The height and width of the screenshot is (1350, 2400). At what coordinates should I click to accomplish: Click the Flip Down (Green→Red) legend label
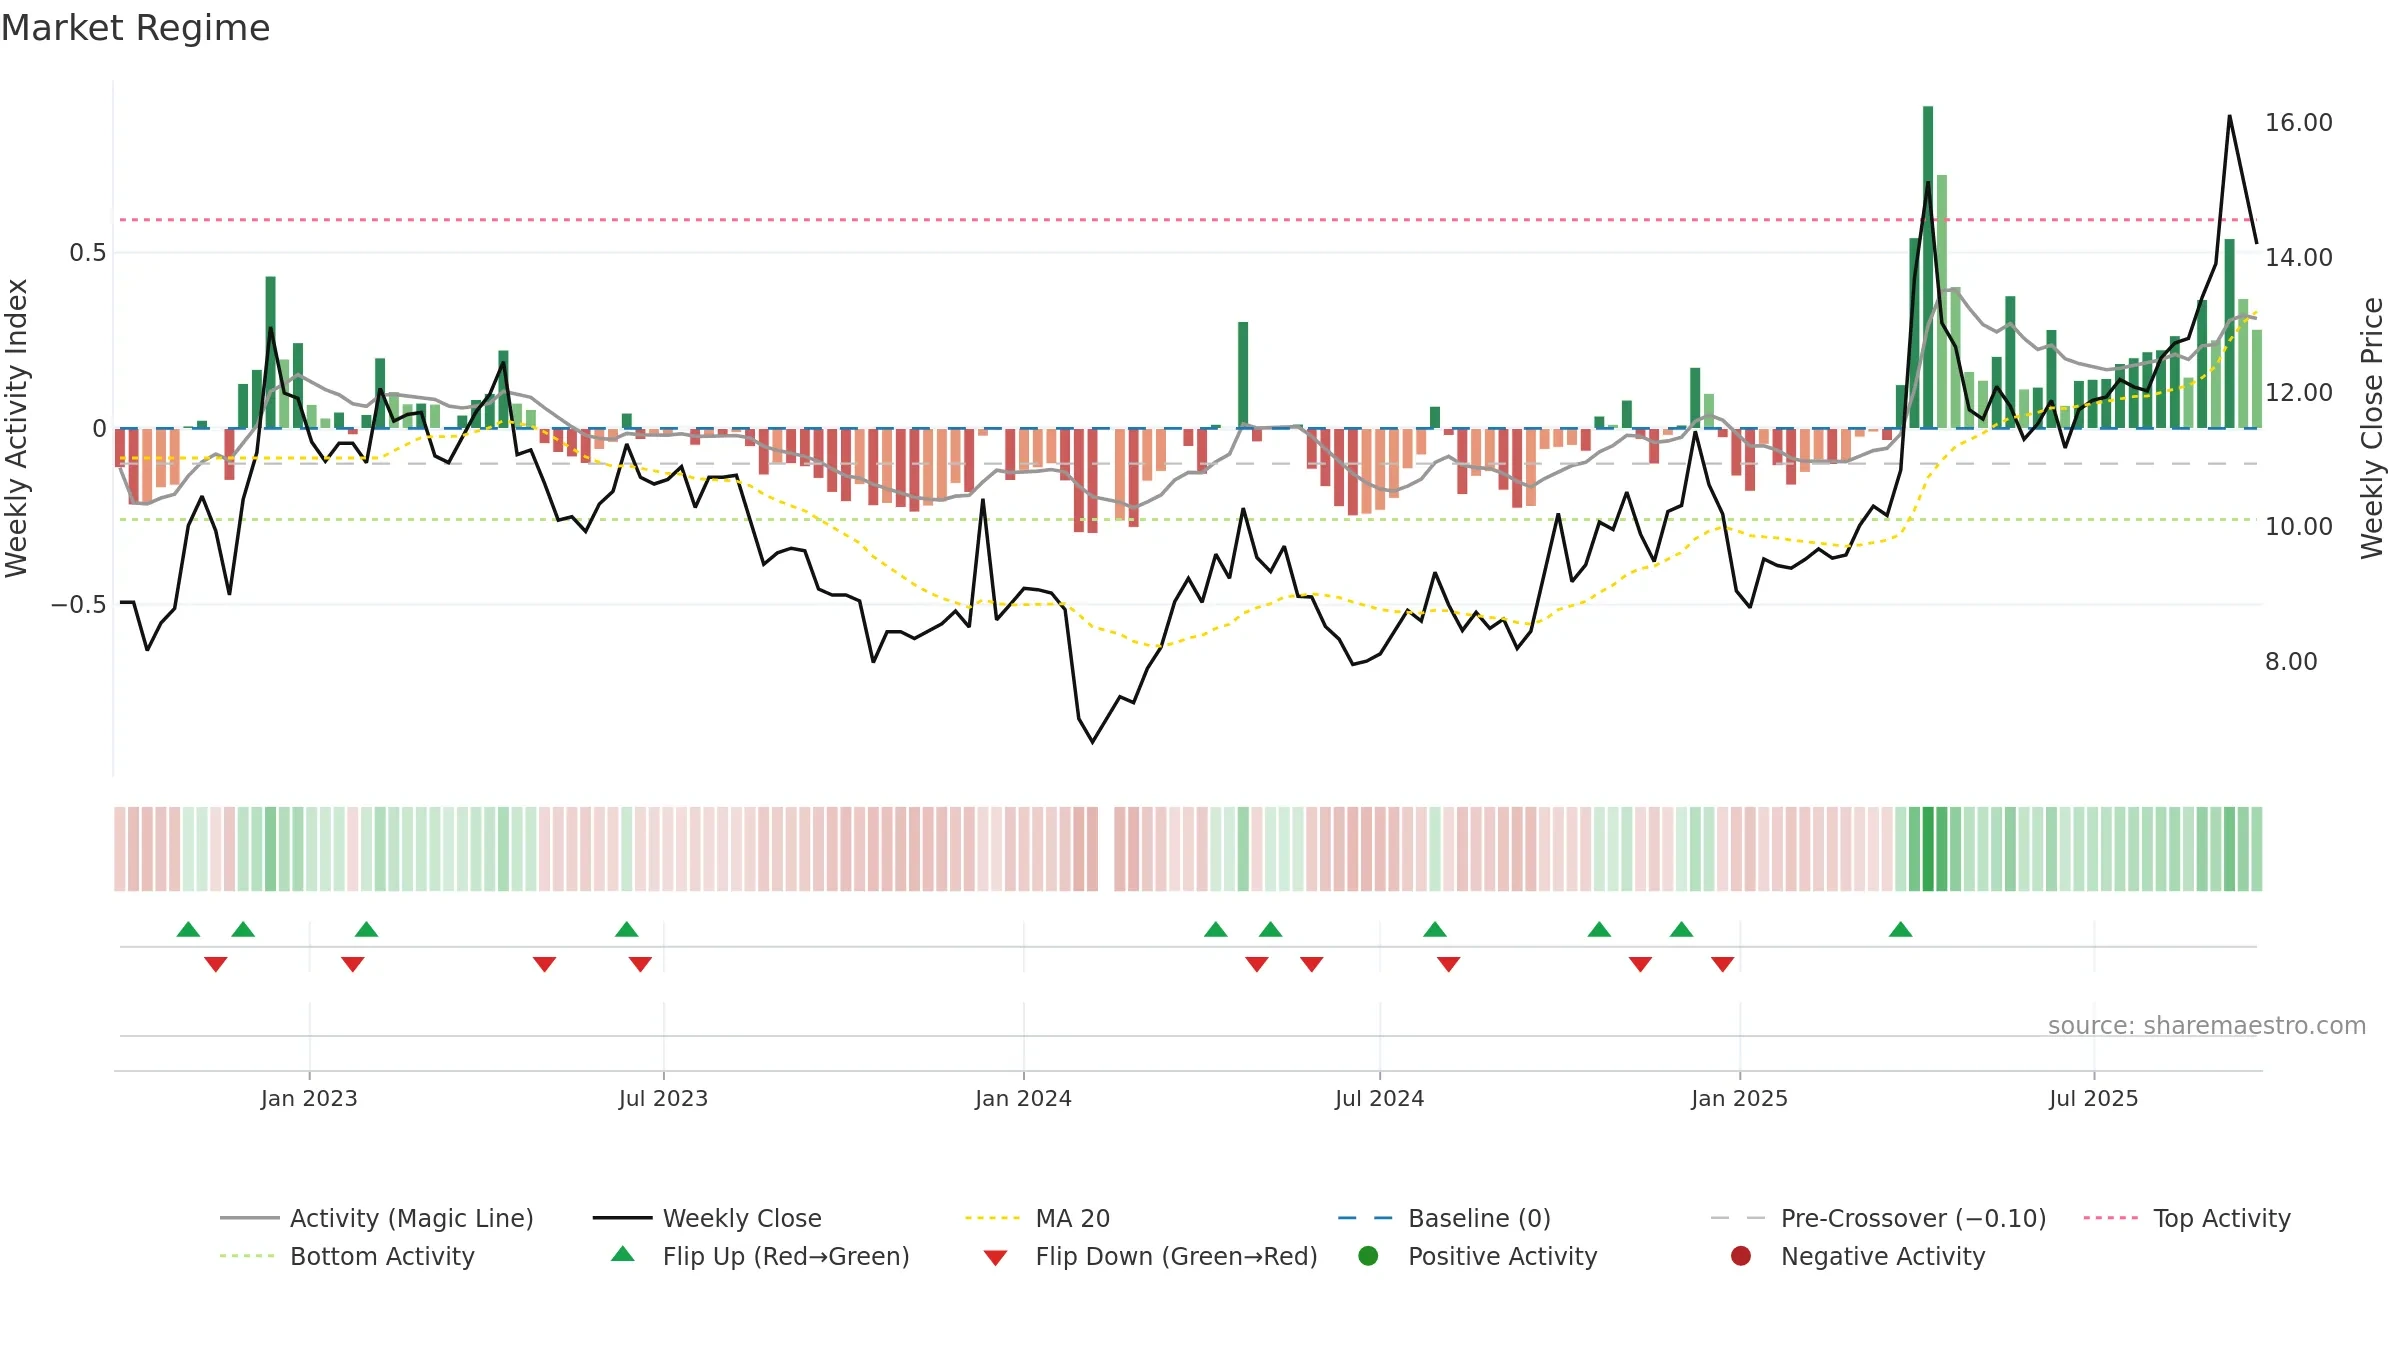1176,1256
